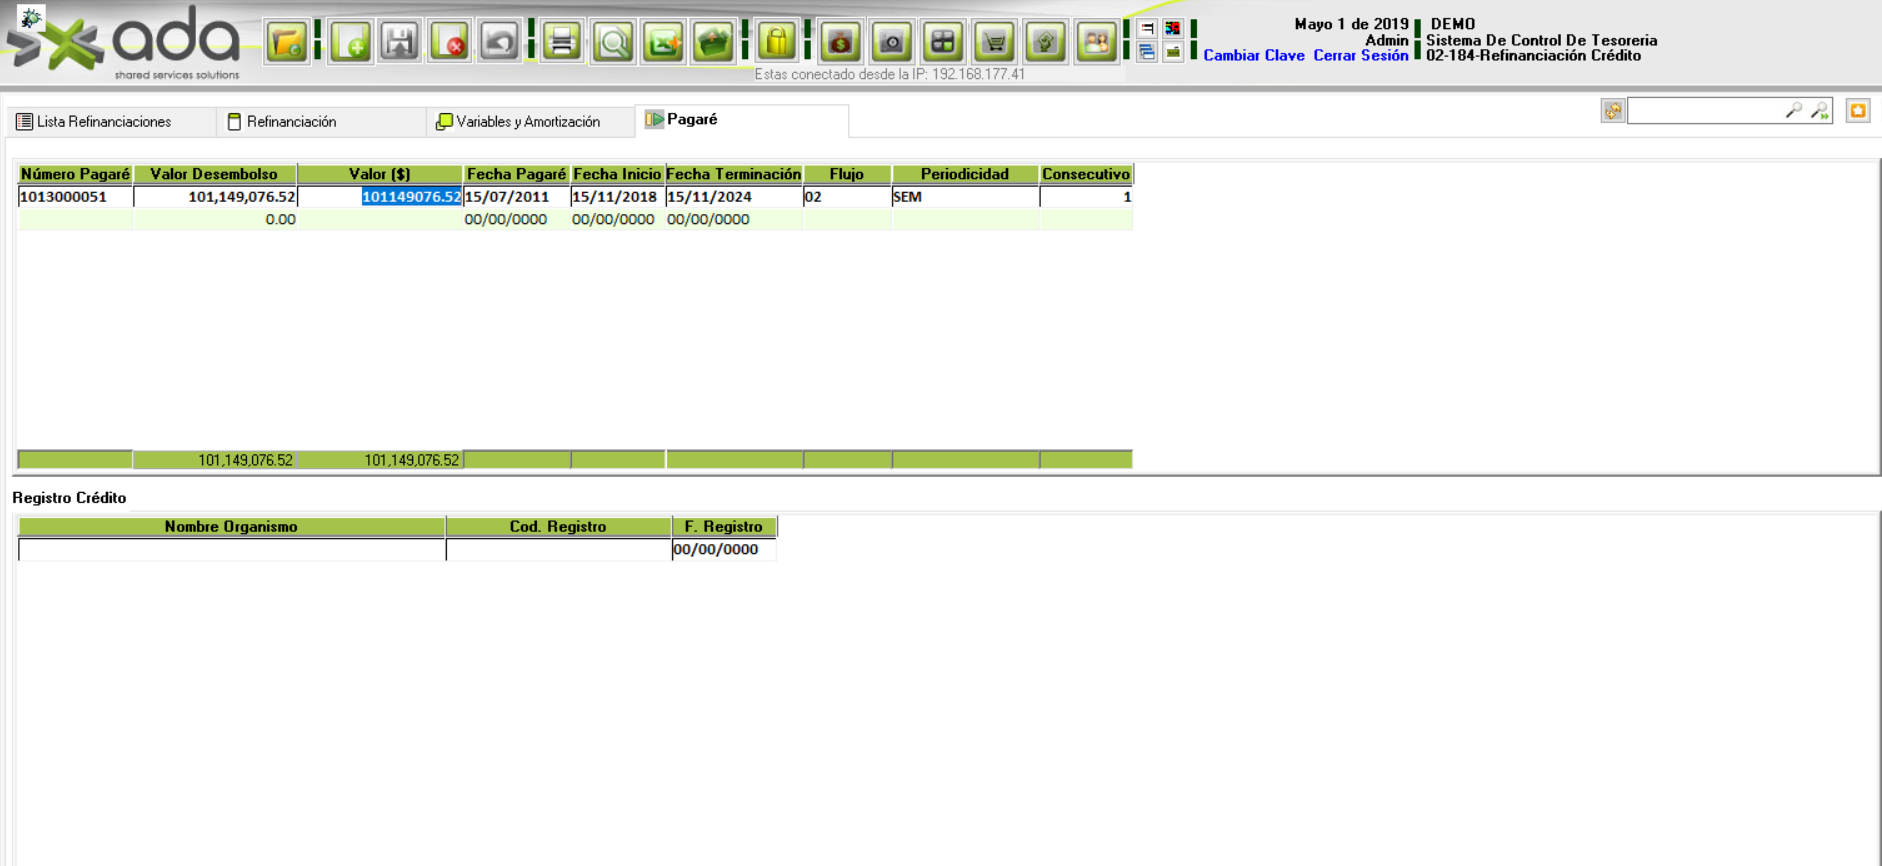Click the Periodicidad cell showing SEM
The width and height of the screenshot is (1882, 866).
pyautogui.click(x=964, y=197)
